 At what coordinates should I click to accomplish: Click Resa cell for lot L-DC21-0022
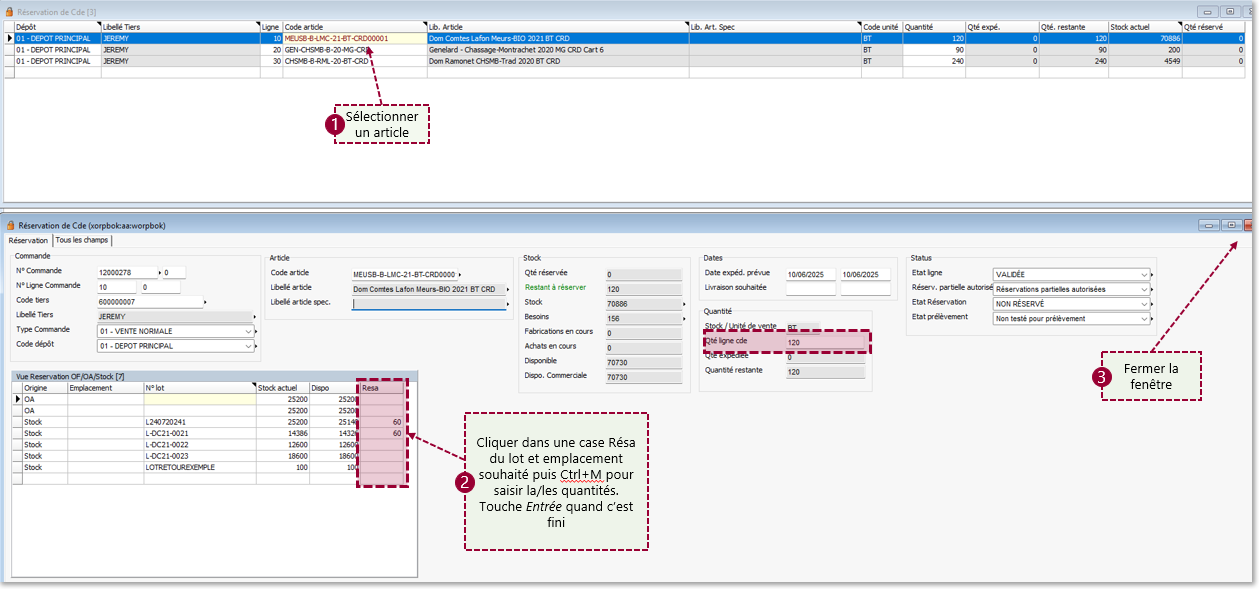pos(381,445)
